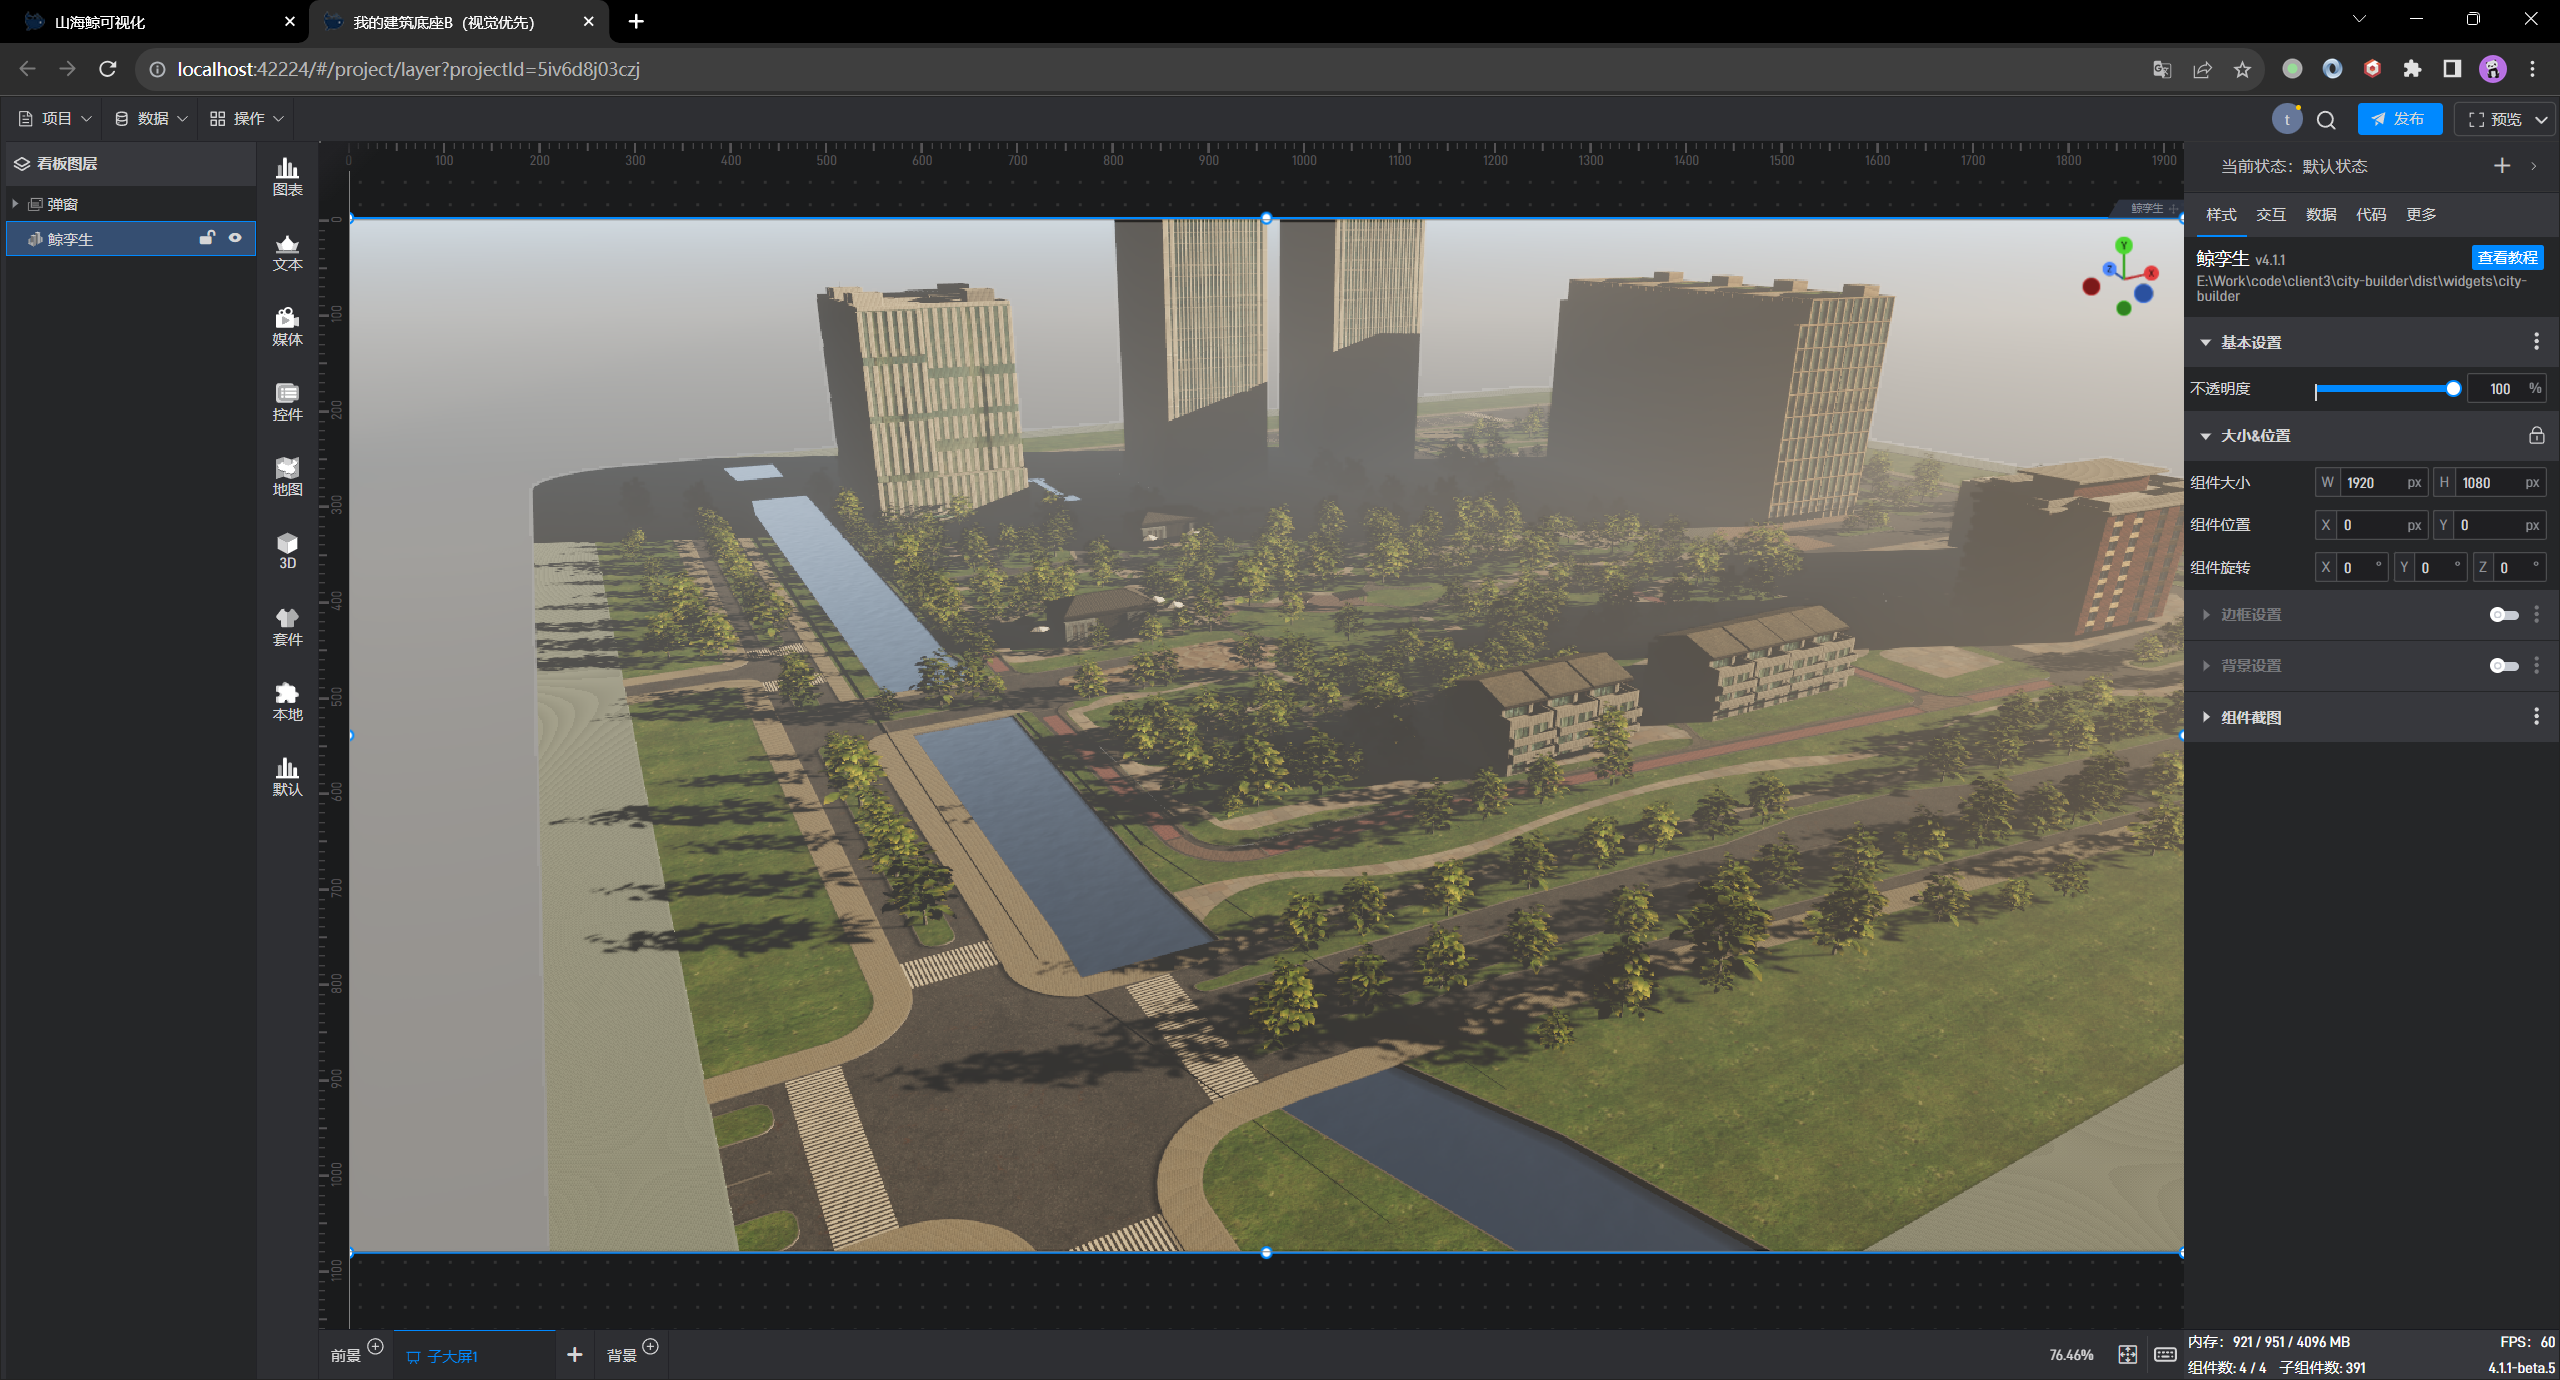Click the search magnifier icon
The width and height of the screenshot is (2560, 1380).
[x=2326, y=120]
